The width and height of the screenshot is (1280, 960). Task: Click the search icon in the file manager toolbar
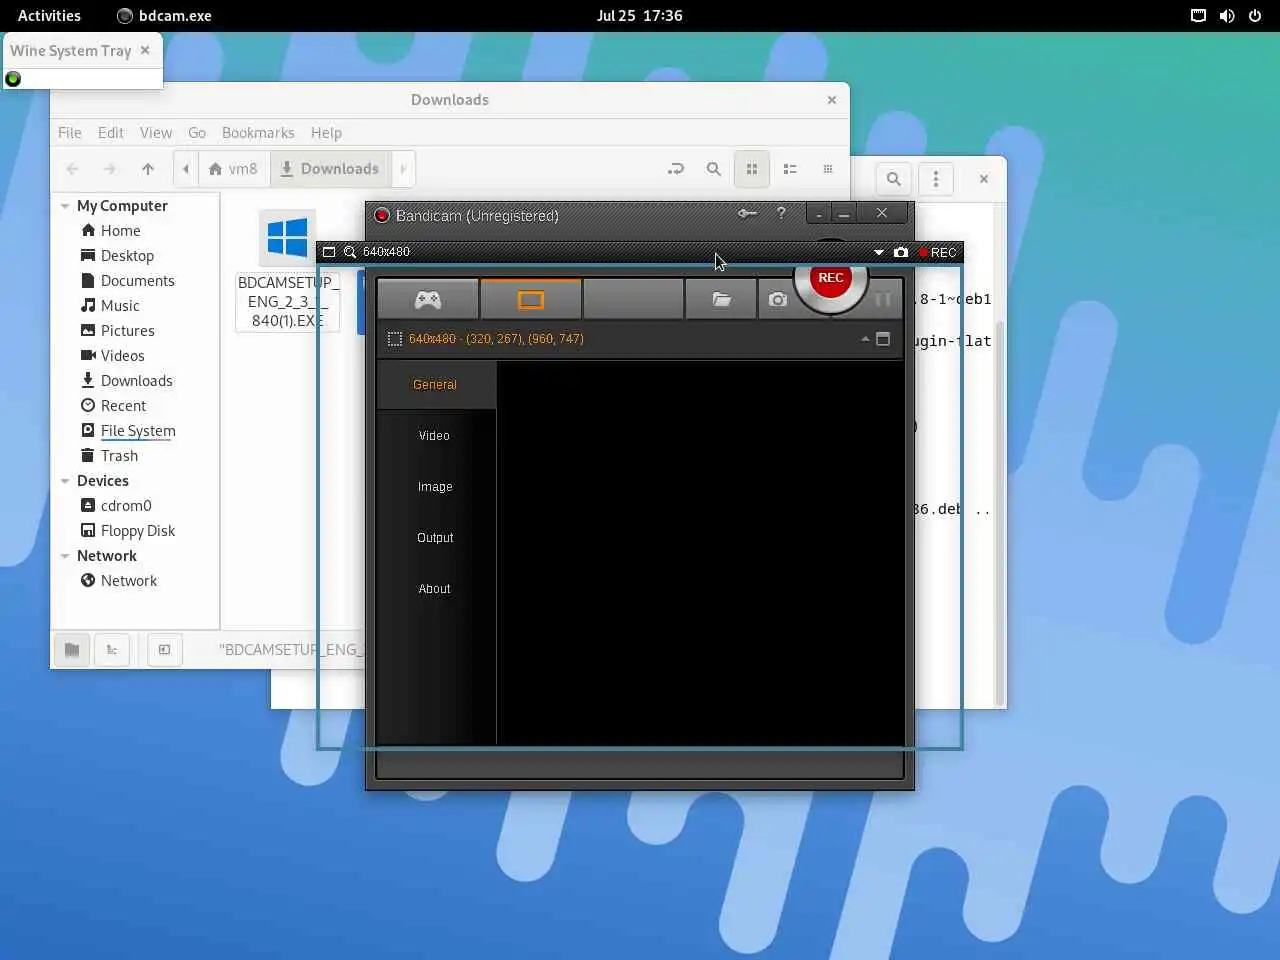tap(714, 169)
